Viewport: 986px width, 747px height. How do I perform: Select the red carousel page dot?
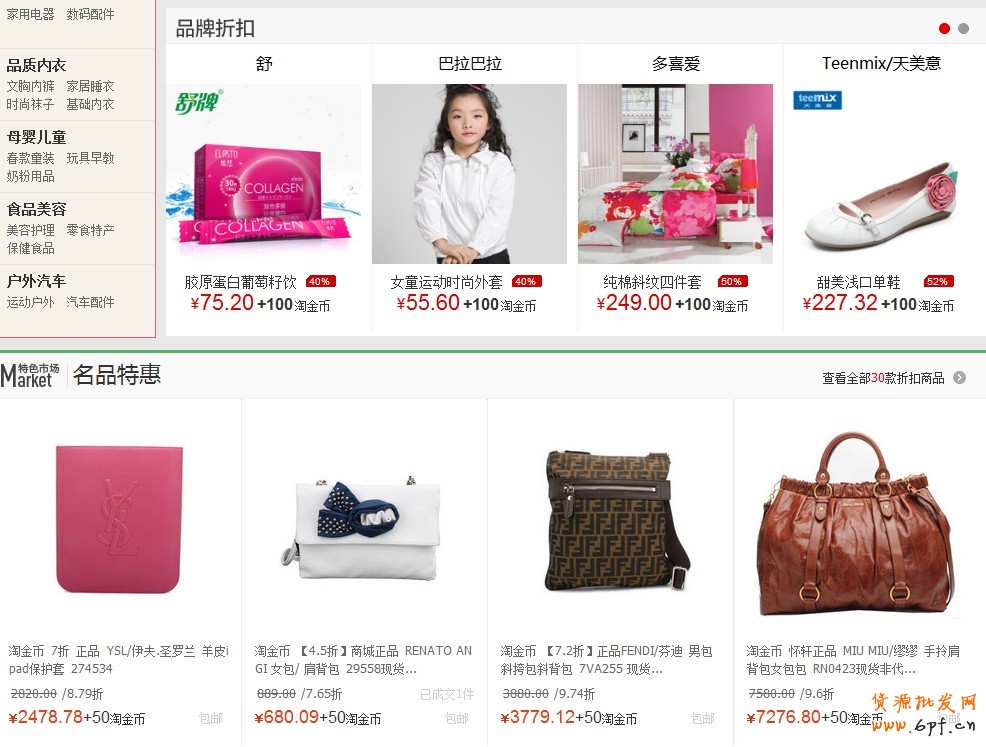(944, 28)
